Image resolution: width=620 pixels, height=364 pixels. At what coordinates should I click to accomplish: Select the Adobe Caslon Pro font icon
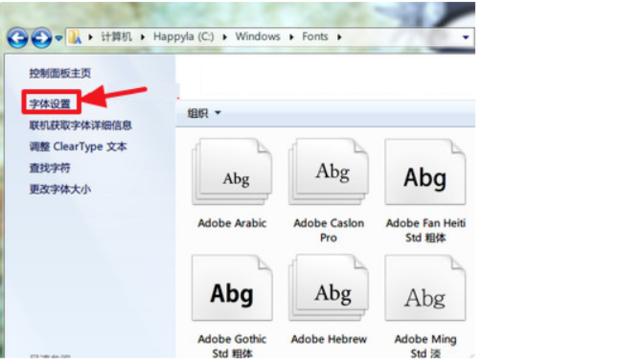(329, 172)
